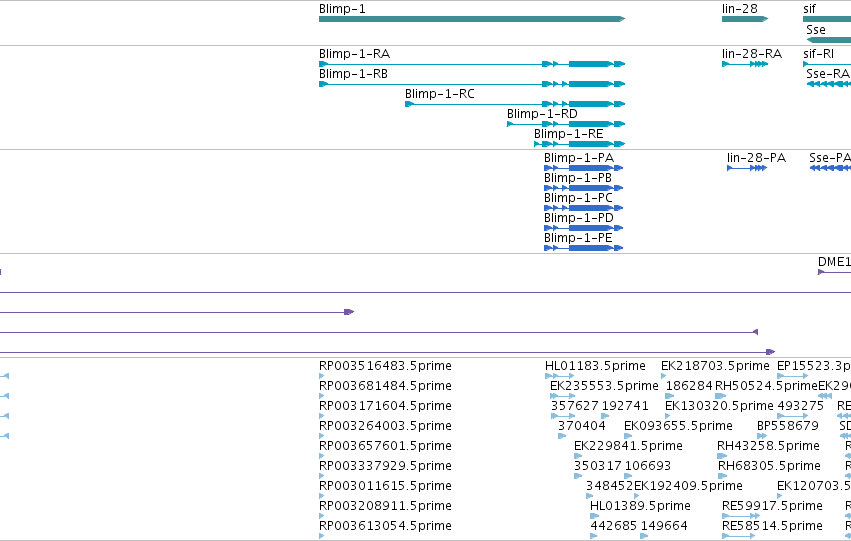The width and height of the screenshot is (851, 541).
Task: Select the Sse-RA transcript arrows
Action: pos(829,84)
